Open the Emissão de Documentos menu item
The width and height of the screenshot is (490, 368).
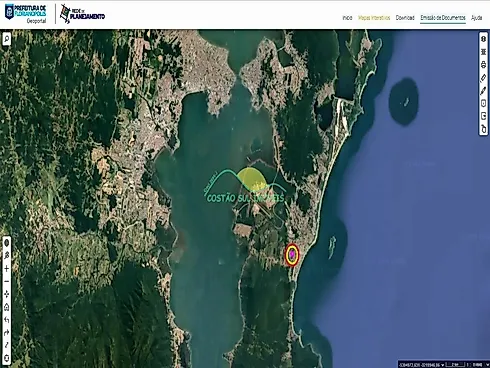[443, 18]
